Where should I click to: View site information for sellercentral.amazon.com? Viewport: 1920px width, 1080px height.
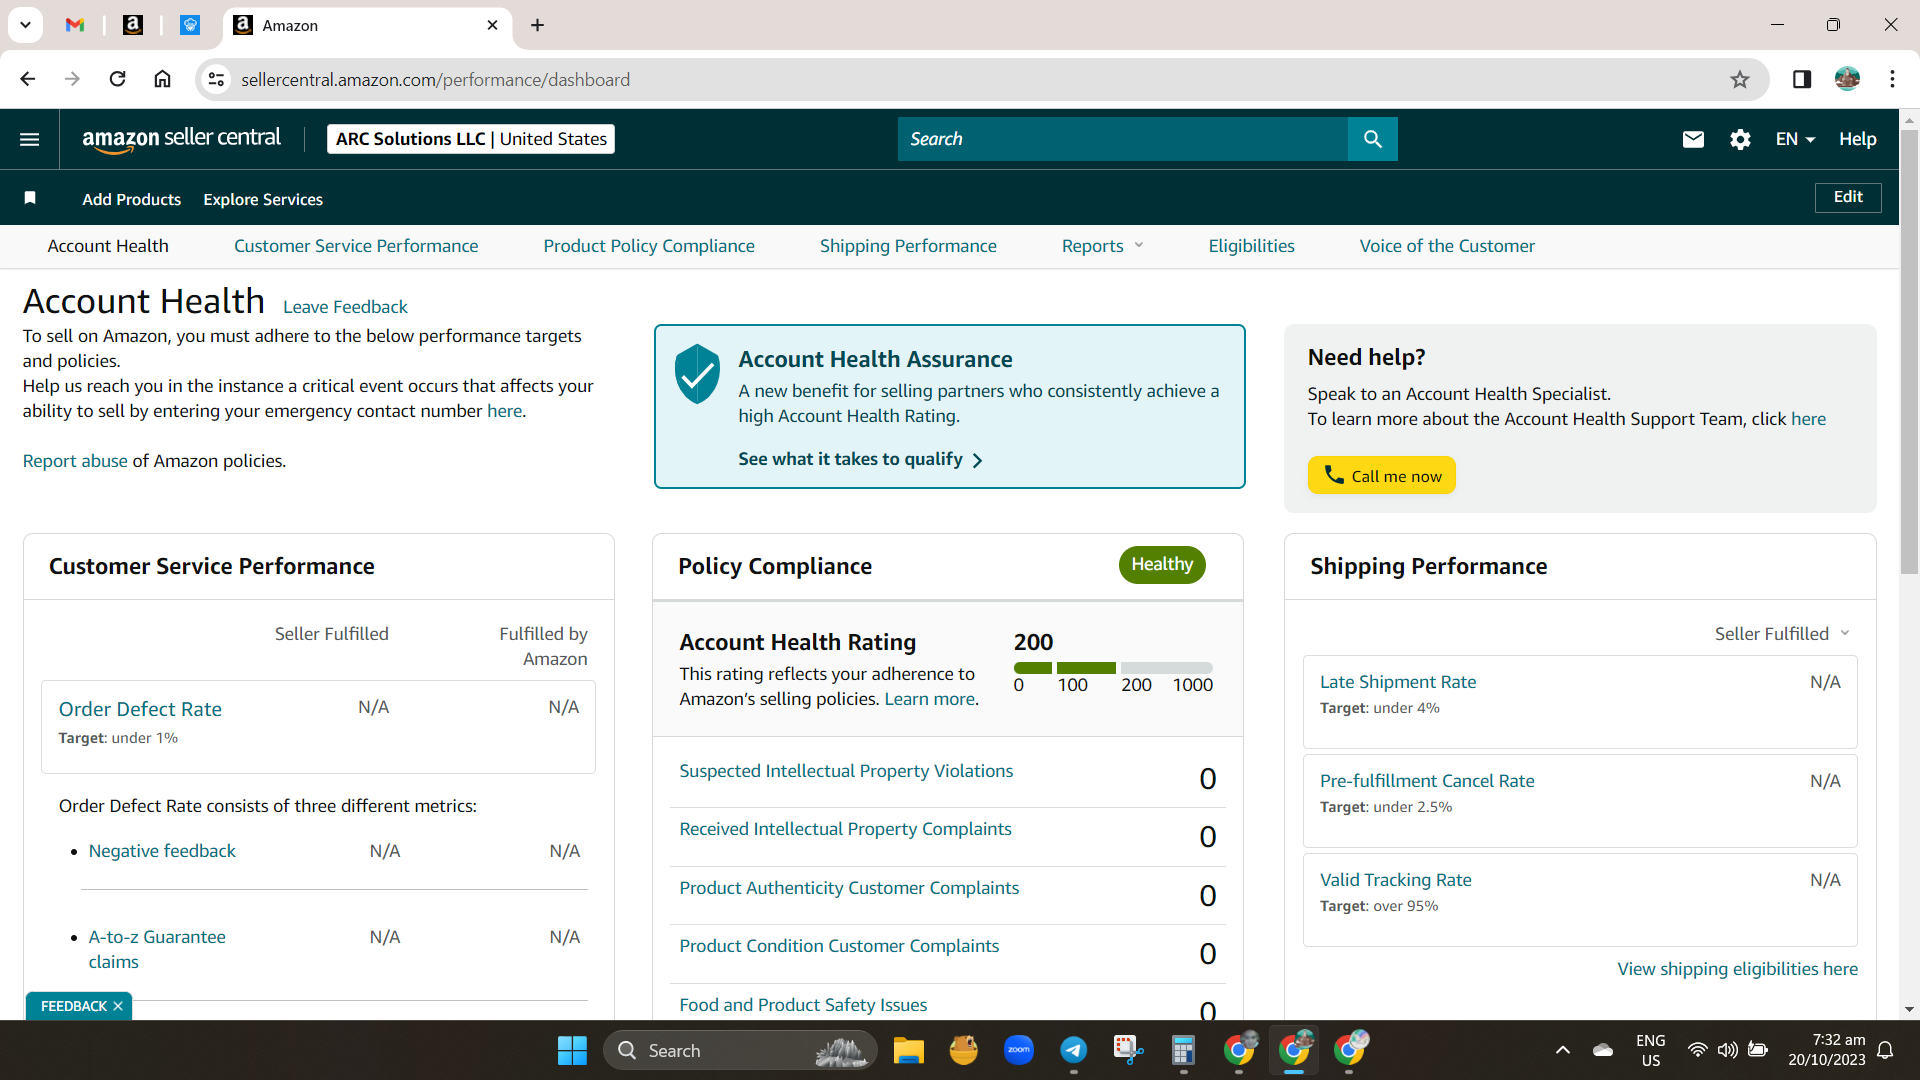(x=216, y=79)
